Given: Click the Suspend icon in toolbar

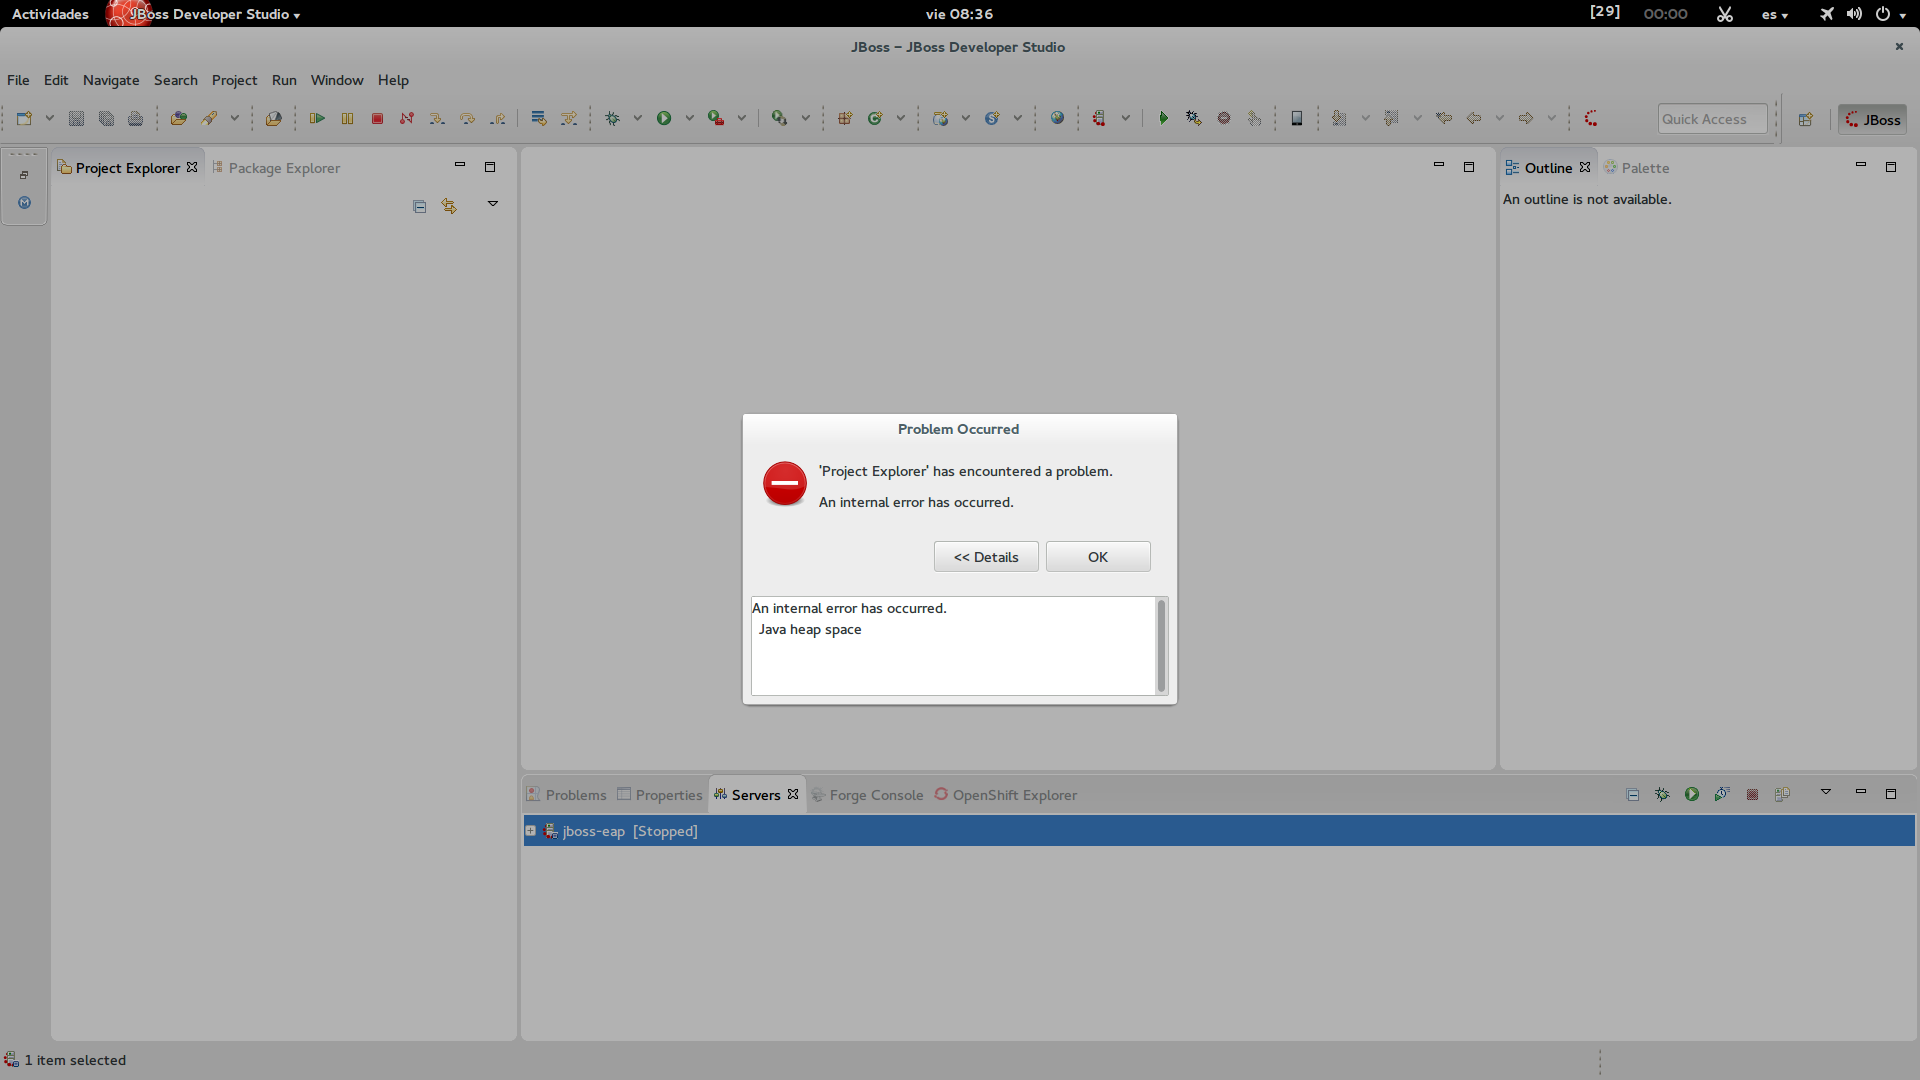Looking at the screenshot, I should point(347,118).
